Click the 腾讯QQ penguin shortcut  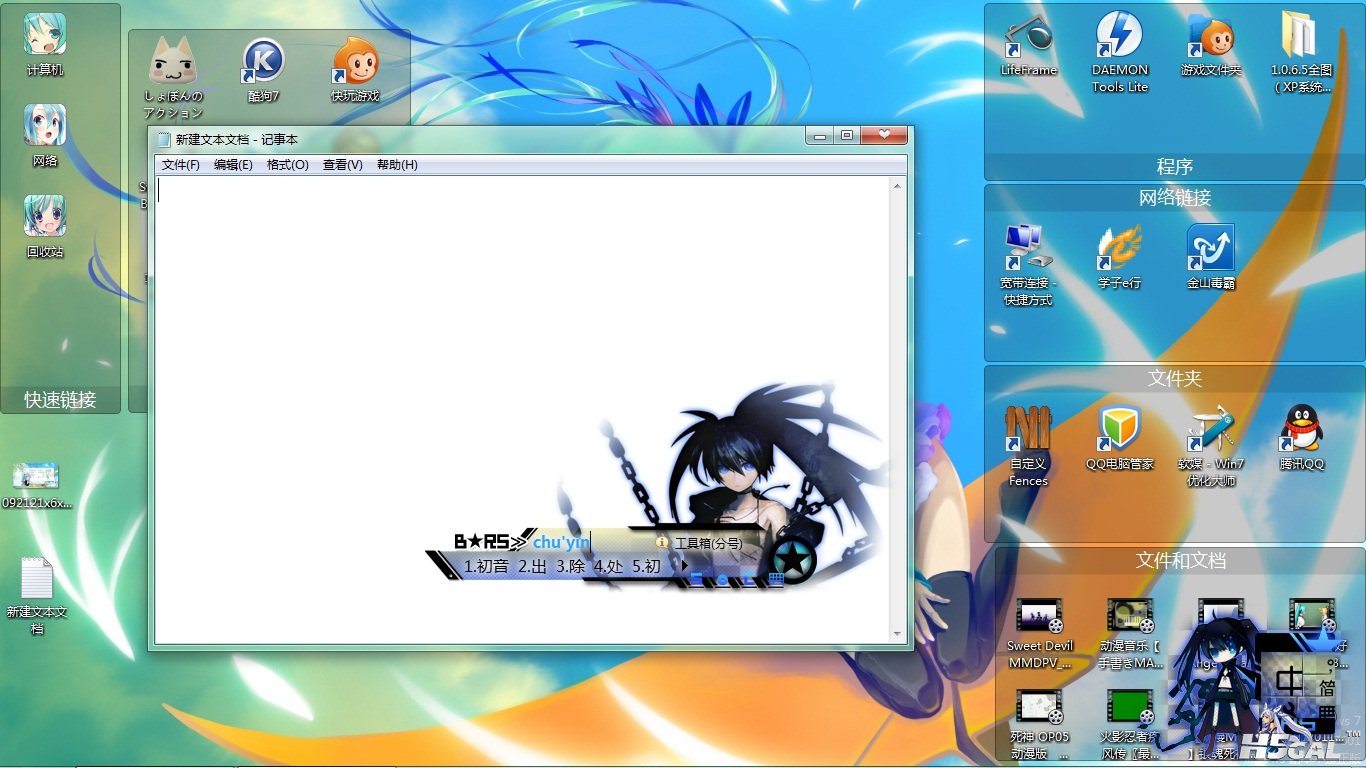click(1302, 438)
